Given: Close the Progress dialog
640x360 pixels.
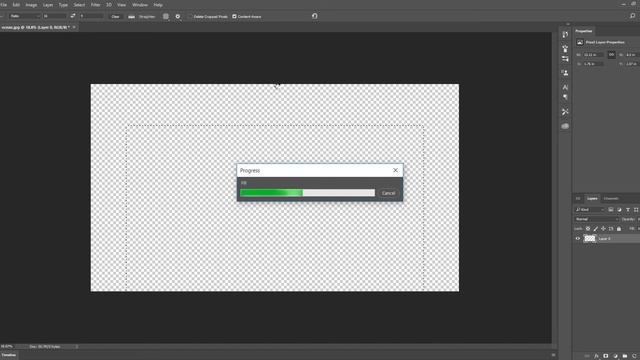Looking at the screenshot, I should [395, 170].
